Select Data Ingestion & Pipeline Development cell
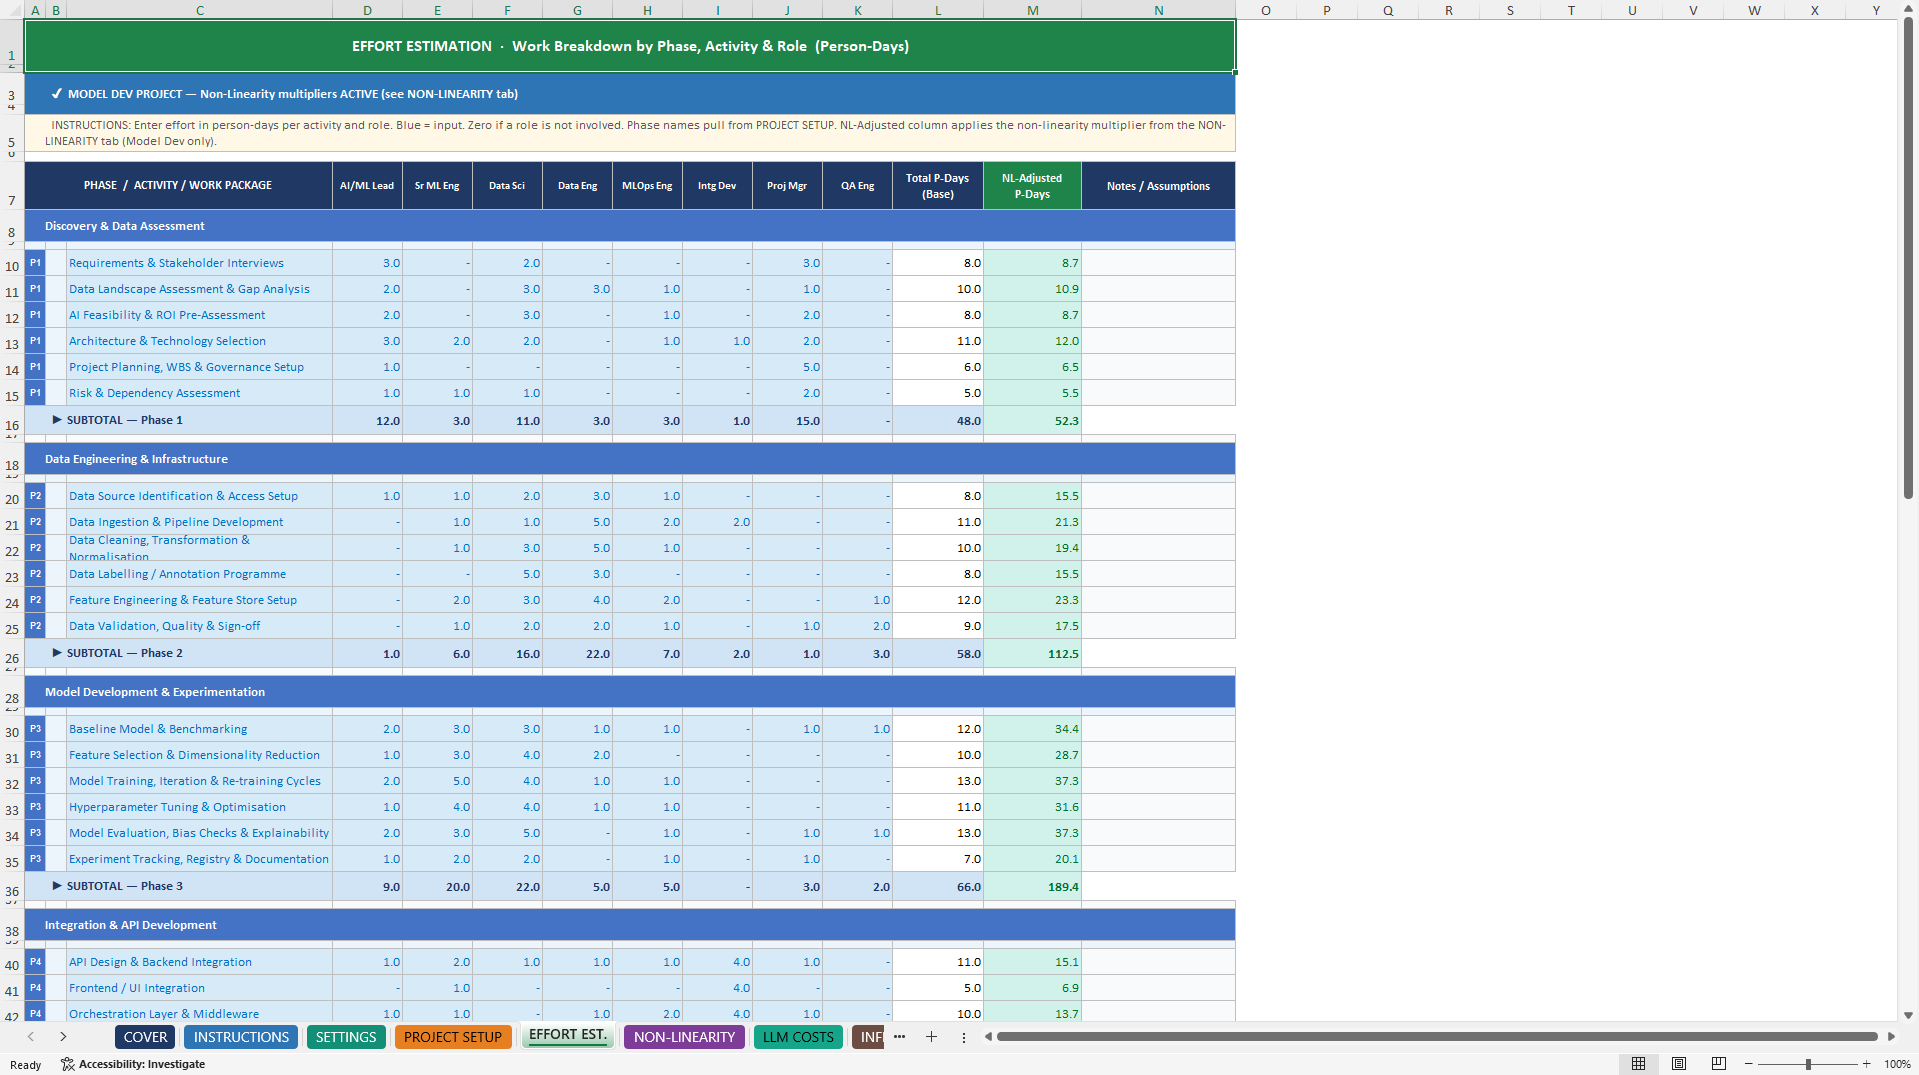Screen dimensions: 1919x1075 [199, 522]
